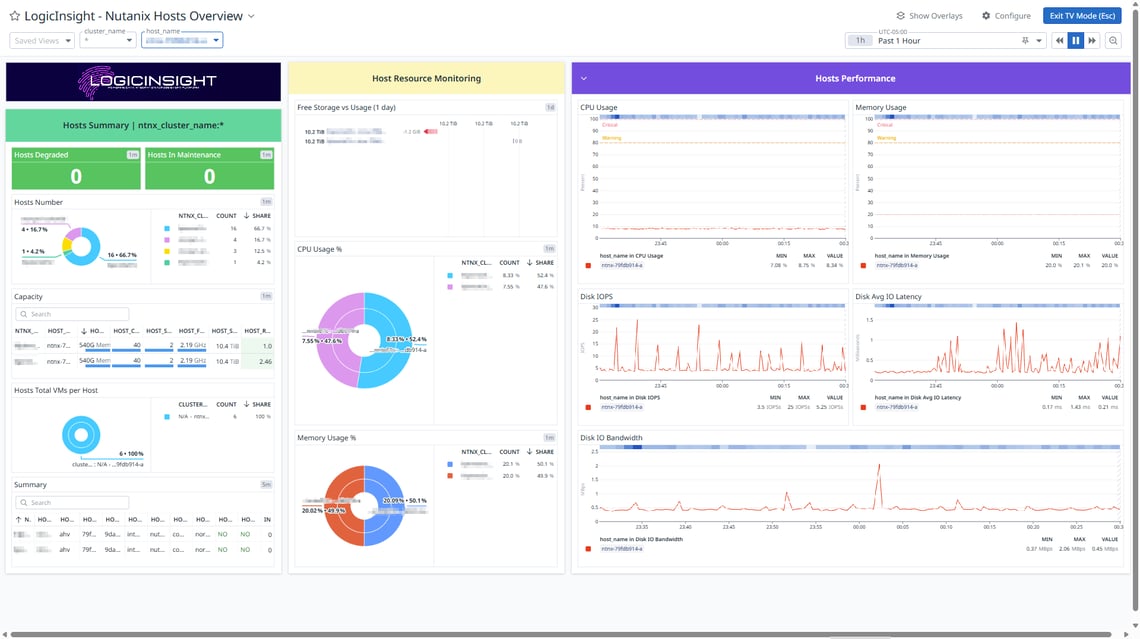Click the 1h time badge
Image resolution: width=1140 pixels, height=639 pixels.
tap(860, 41)
